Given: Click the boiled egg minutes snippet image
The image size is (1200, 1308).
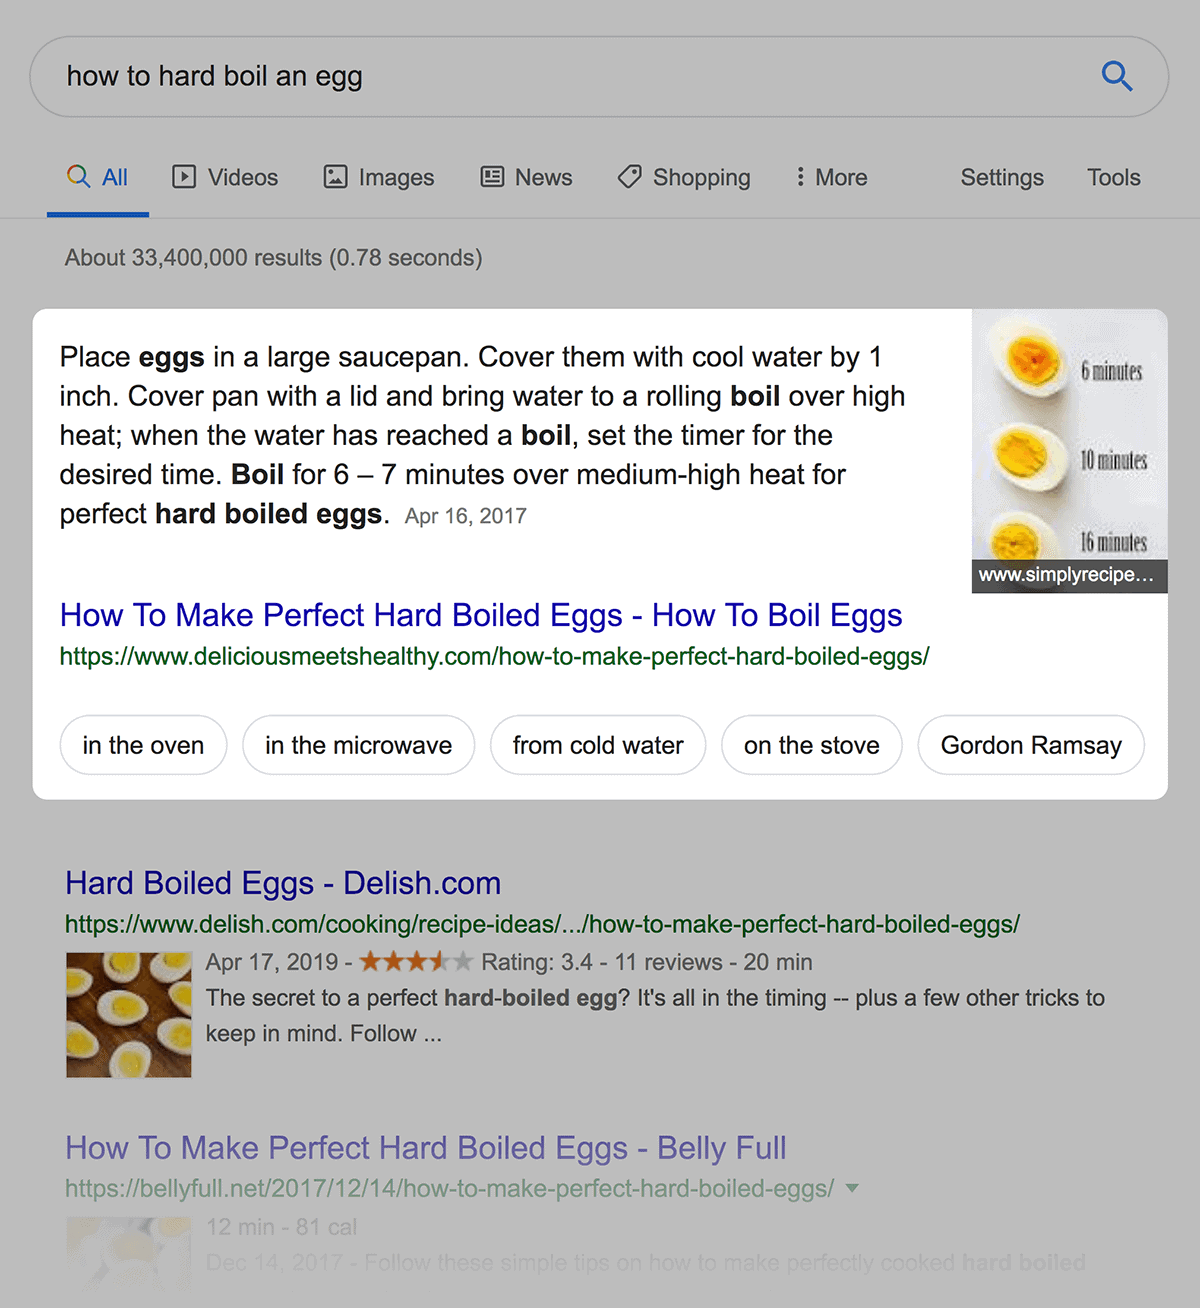Looking at the screenshot, I should click(1070, 451).
